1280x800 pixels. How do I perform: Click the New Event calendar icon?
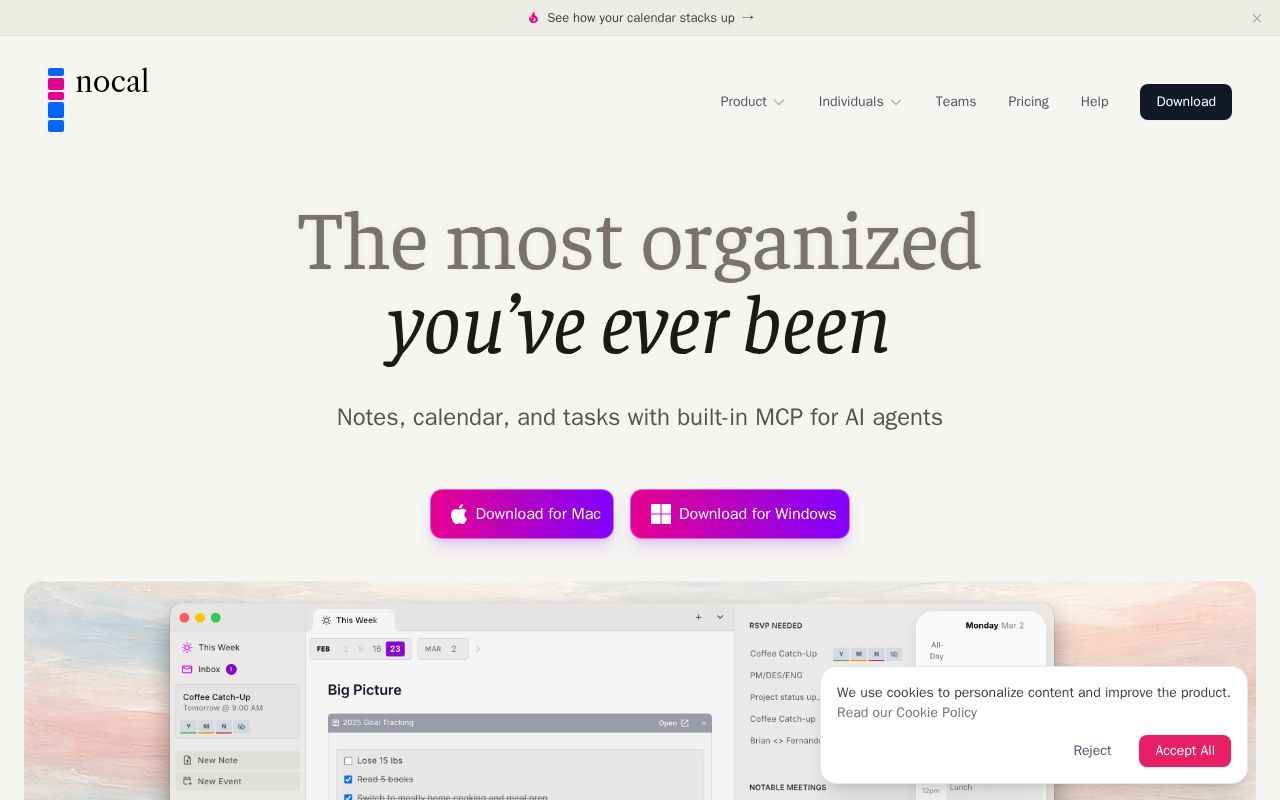[187, 781]
